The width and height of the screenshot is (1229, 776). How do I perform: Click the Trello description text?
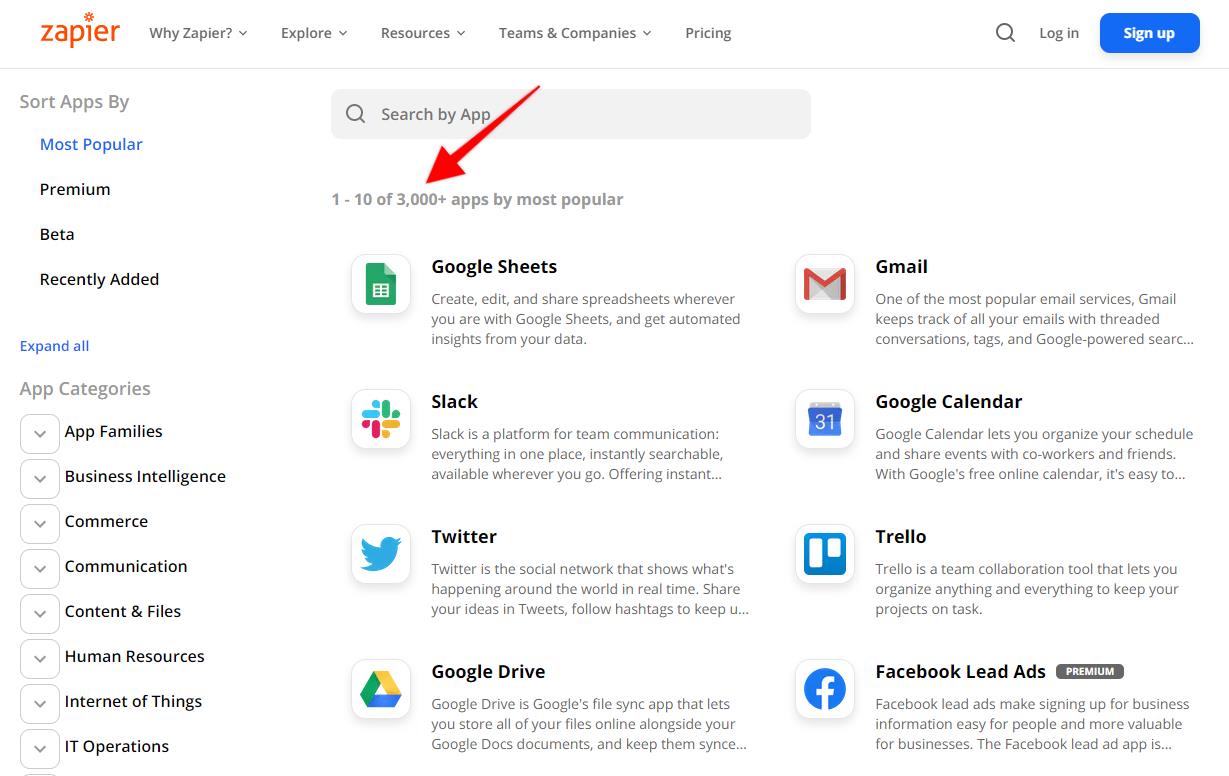(1027, 589)
